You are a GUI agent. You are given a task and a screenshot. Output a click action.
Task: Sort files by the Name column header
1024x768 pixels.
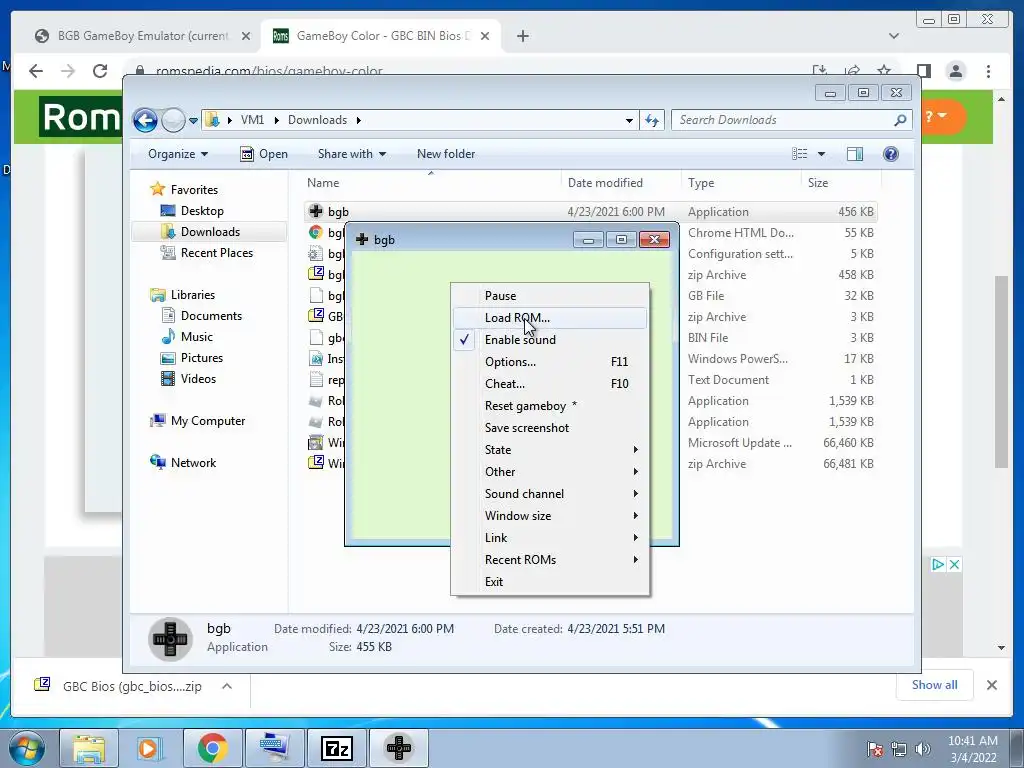click(431, 183)
